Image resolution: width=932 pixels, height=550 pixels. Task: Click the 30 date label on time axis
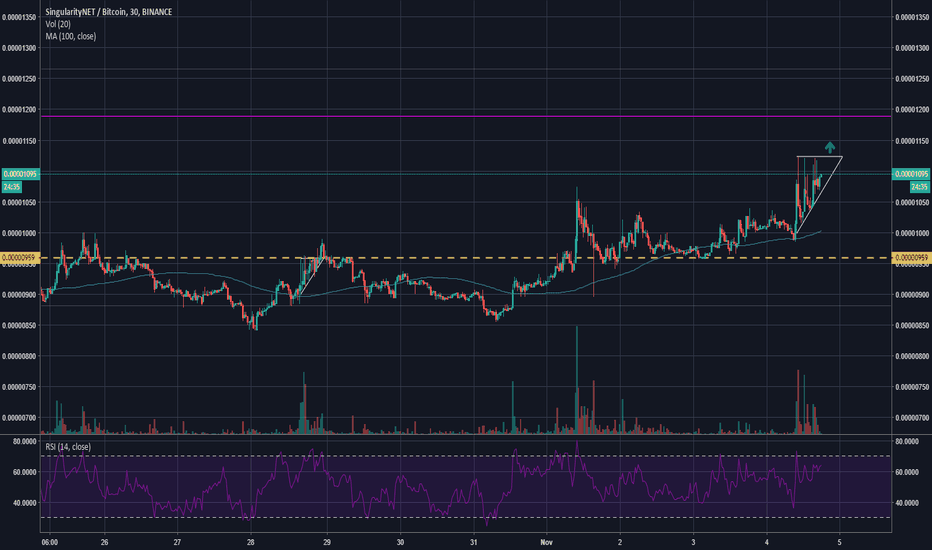click(400, 542)
